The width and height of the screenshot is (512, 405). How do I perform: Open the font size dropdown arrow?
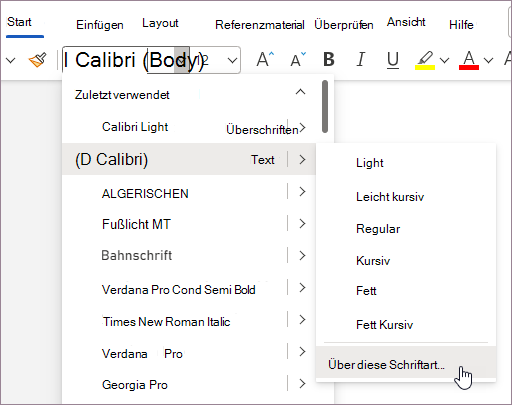pos(232,60)
